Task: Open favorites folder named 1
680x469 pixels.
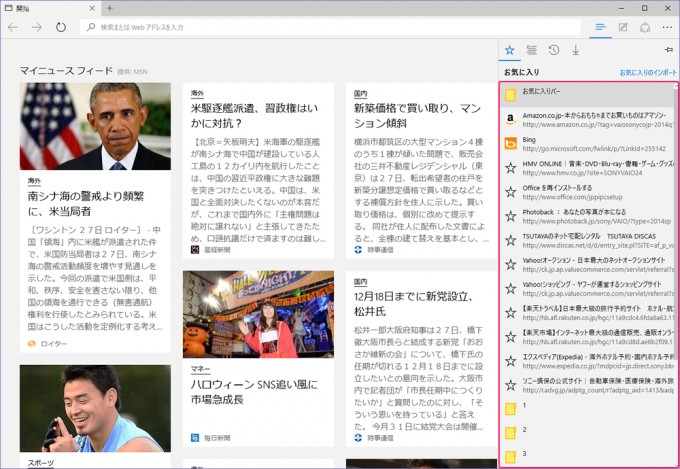Action: click(x=588, y=409)
